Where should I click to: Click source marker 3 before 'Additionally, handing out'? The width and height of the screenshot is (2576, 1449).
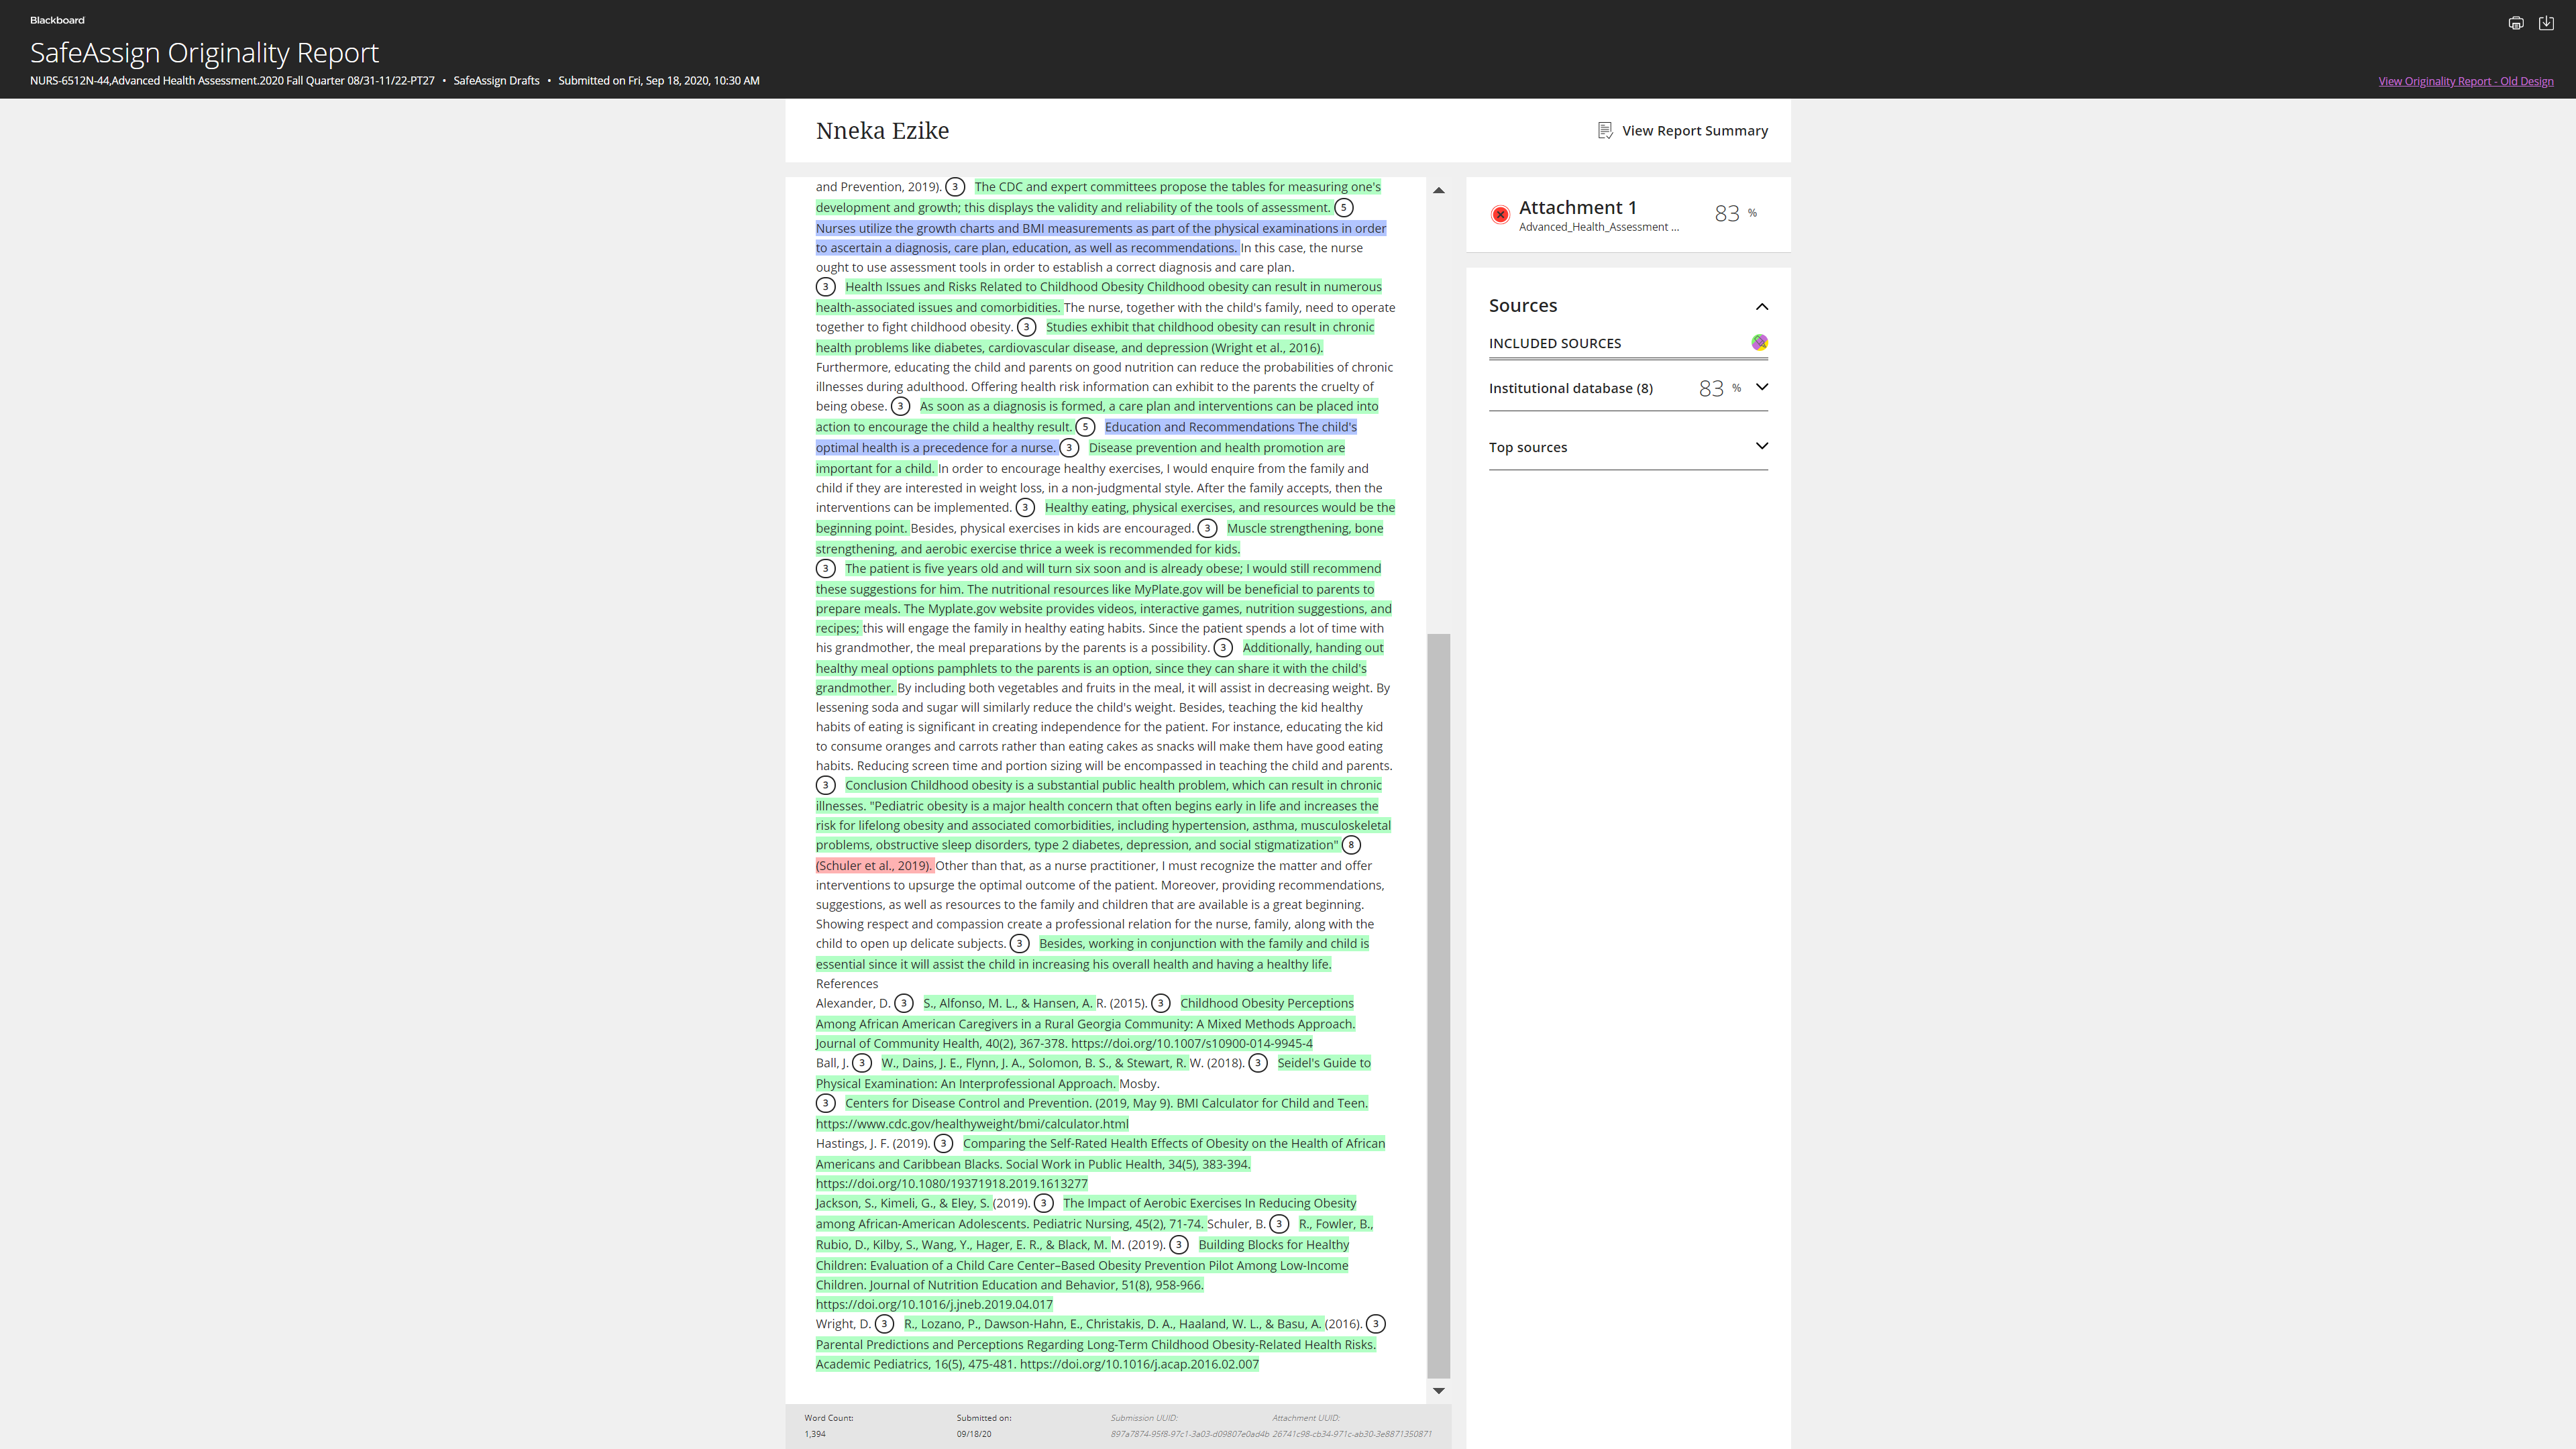1222,648
